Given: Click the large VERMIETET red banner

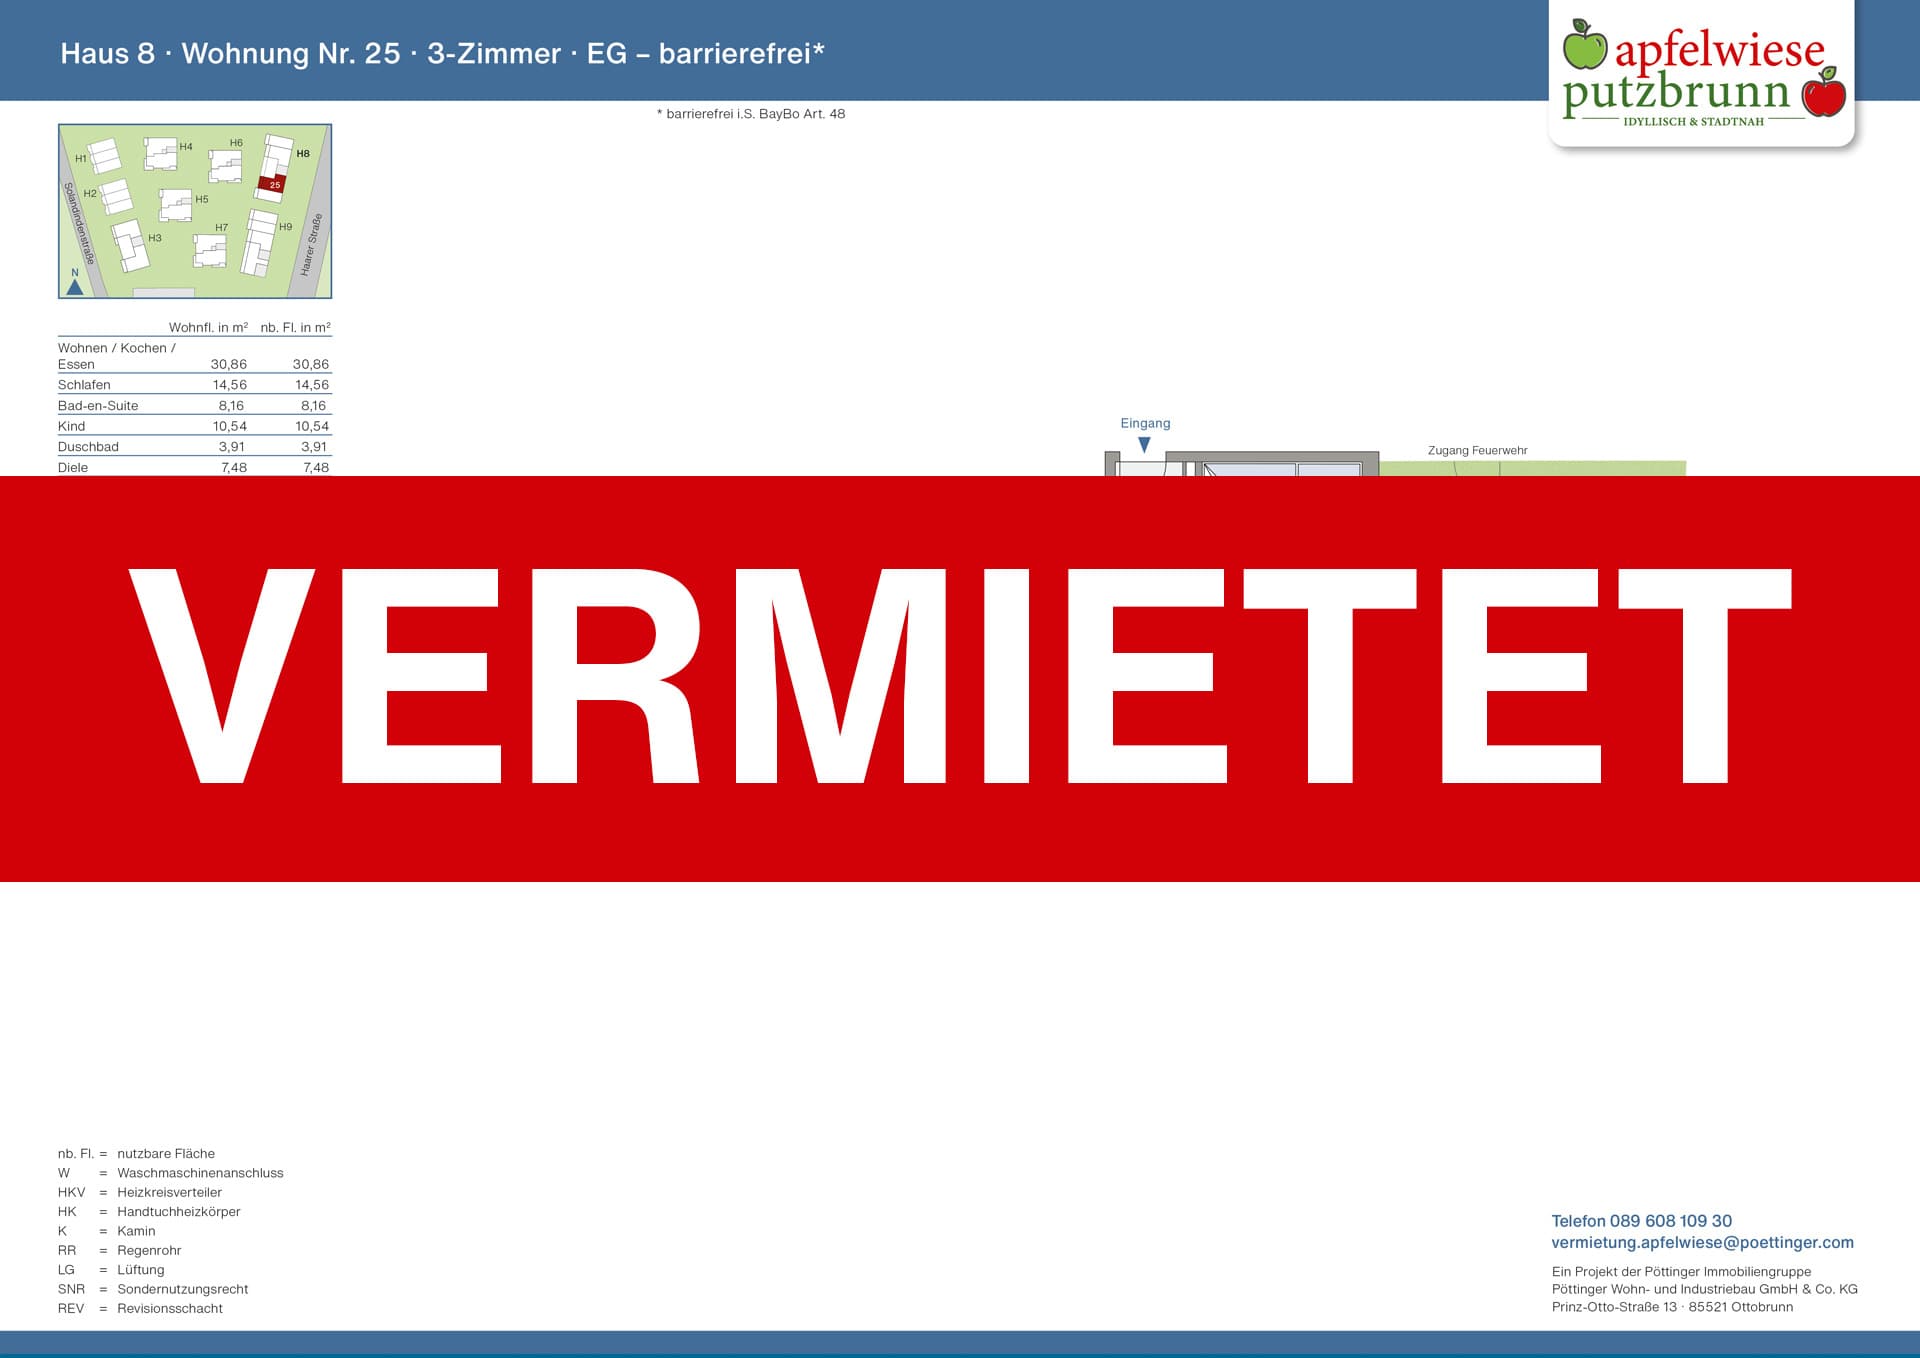Looking at the screenshot, I should point(960,678).
